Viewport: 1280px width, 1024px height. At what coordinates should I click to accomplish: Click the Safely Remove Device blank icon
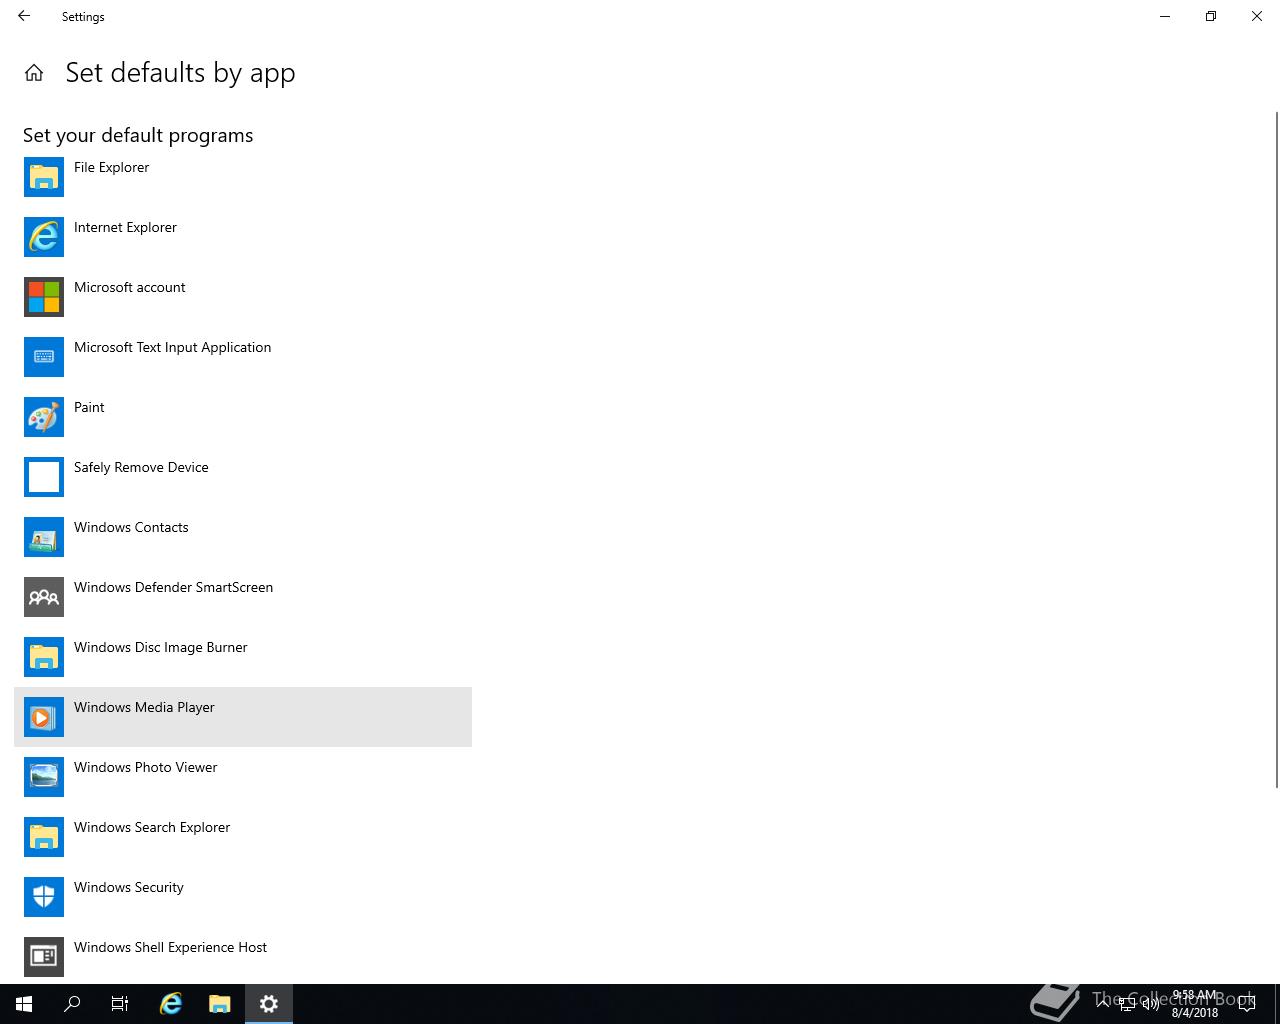[44, 477]
